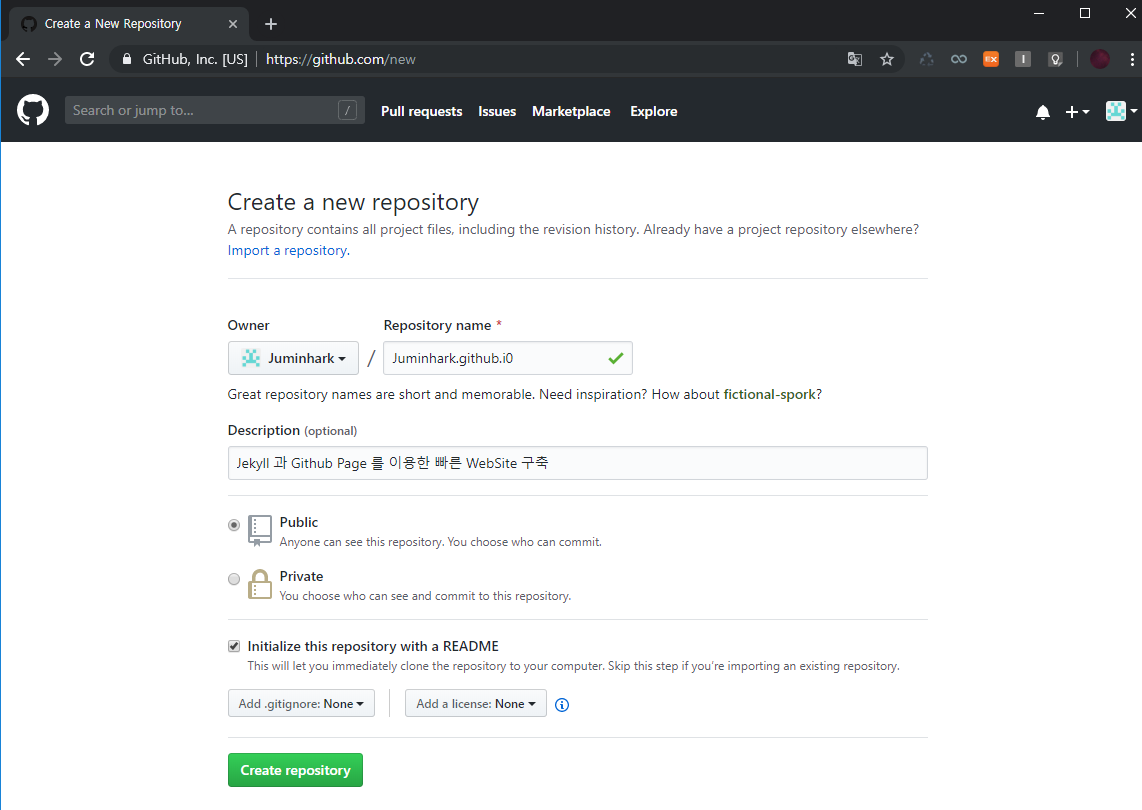Click the 'Create a new repository' heading
This screenshot has width=1142, height=810.
tap(353, 202)
